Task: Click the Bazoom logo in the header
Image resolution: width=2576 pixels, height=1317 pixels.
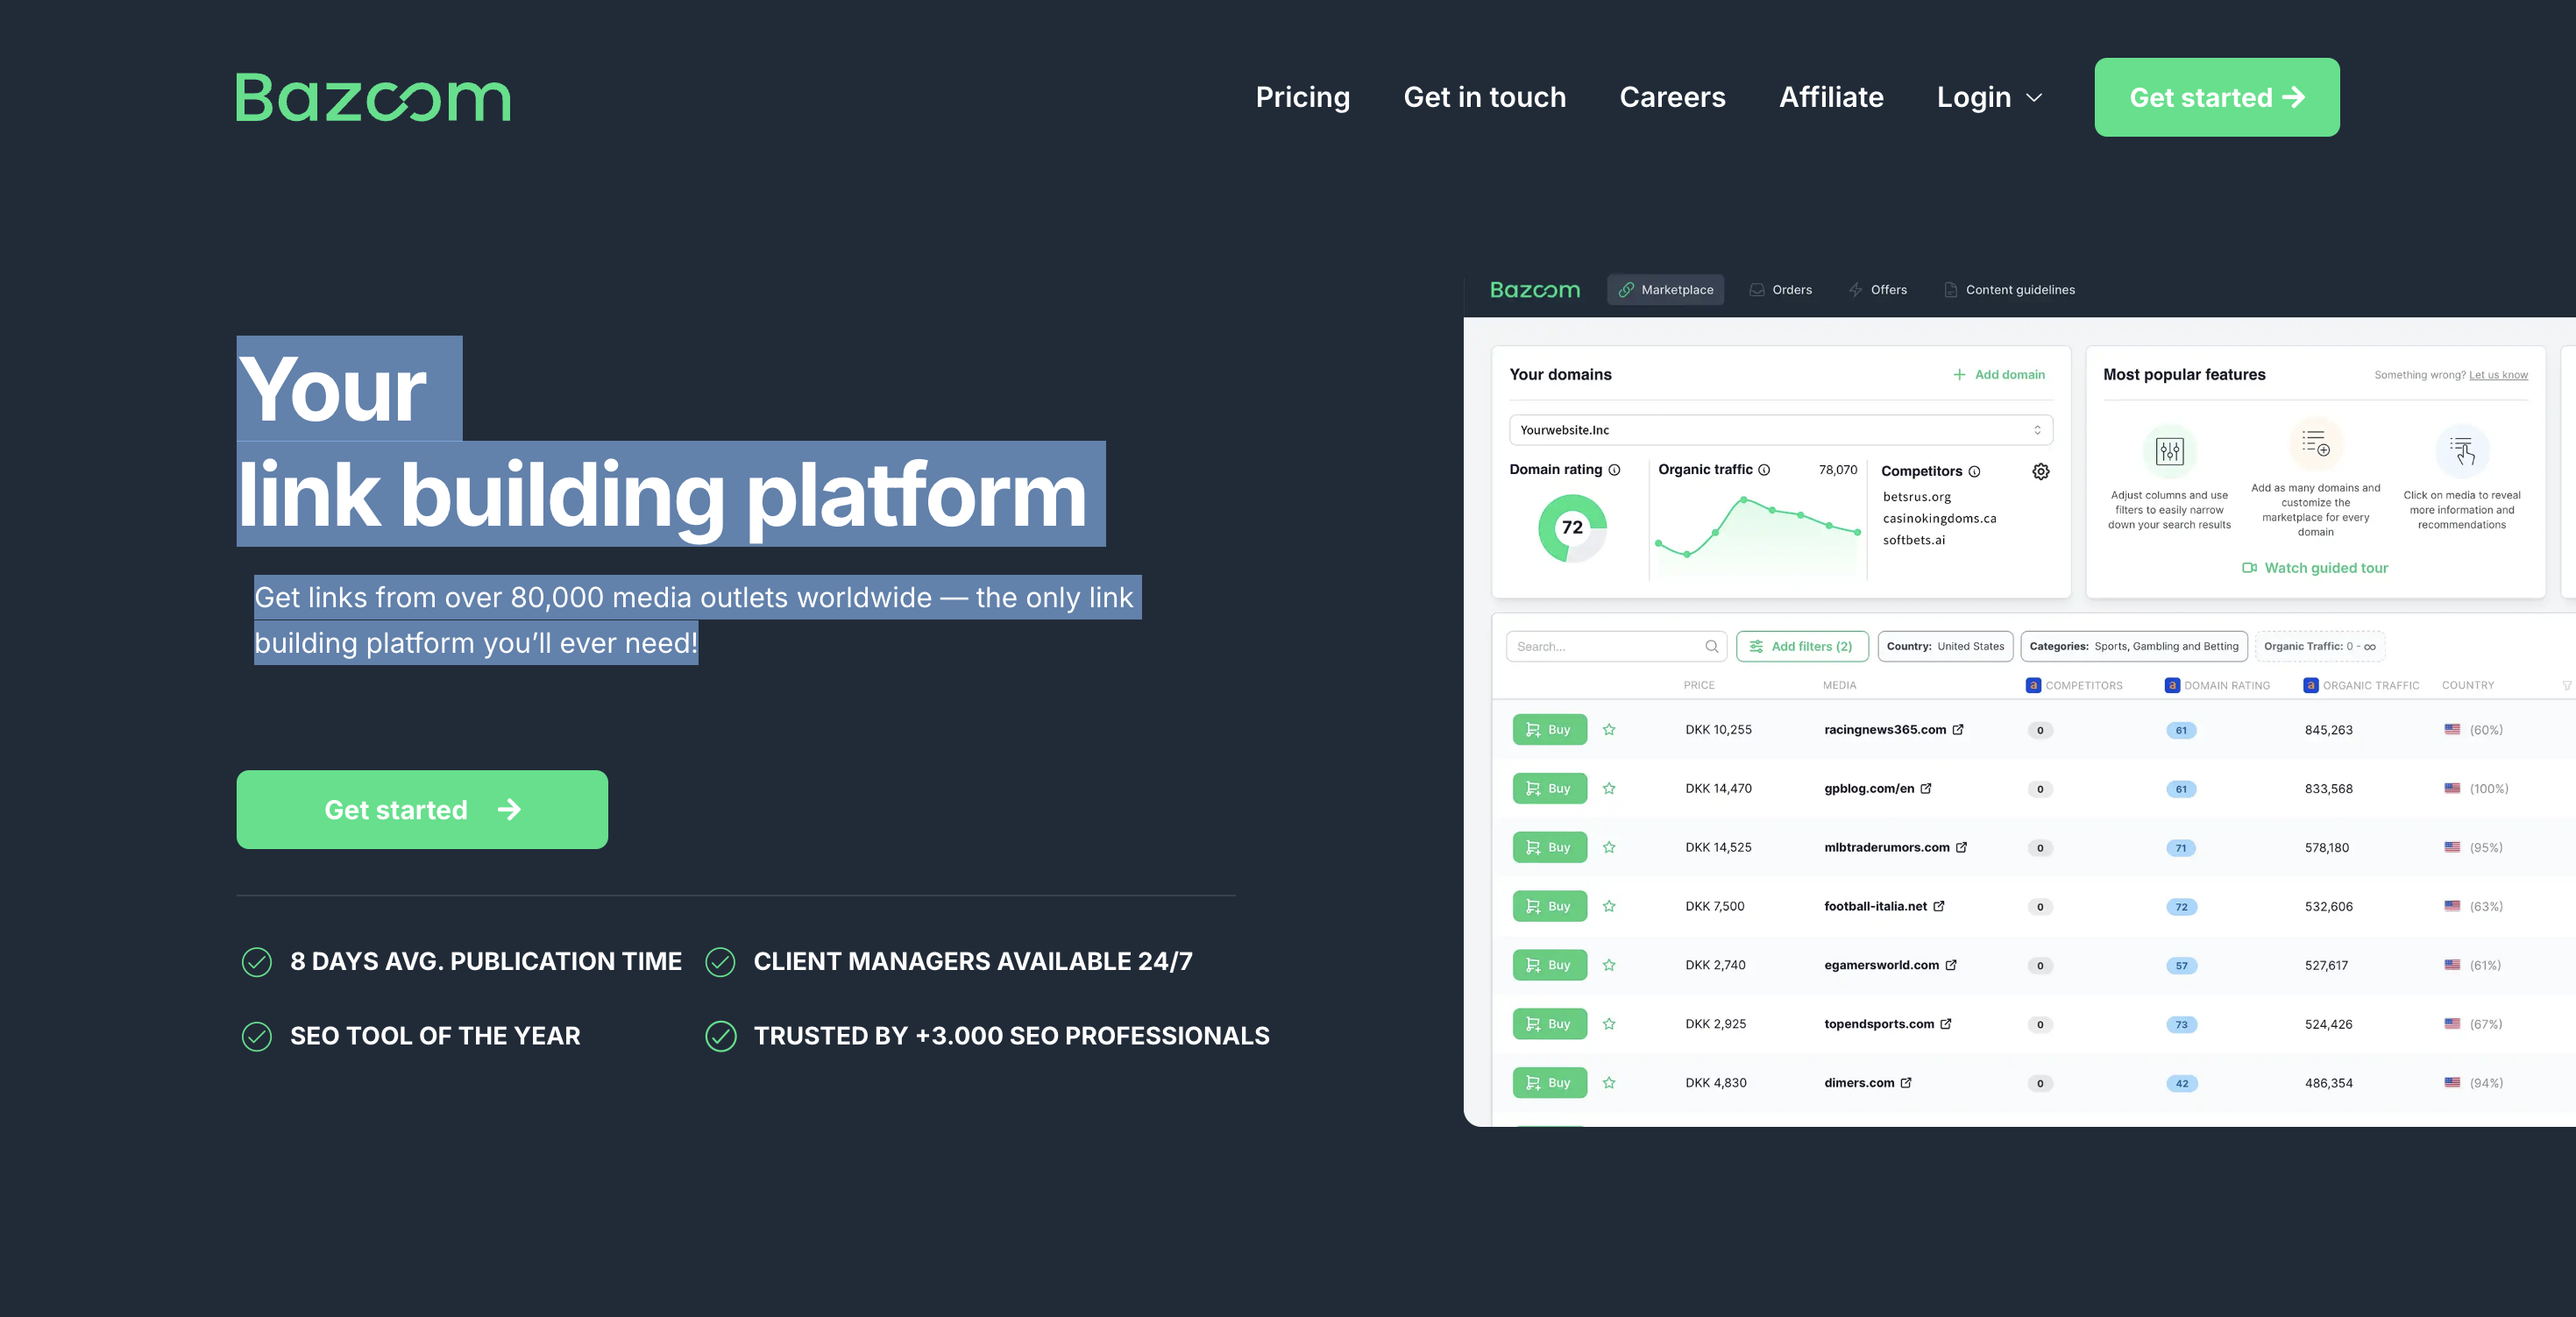Action: point(372,97)
